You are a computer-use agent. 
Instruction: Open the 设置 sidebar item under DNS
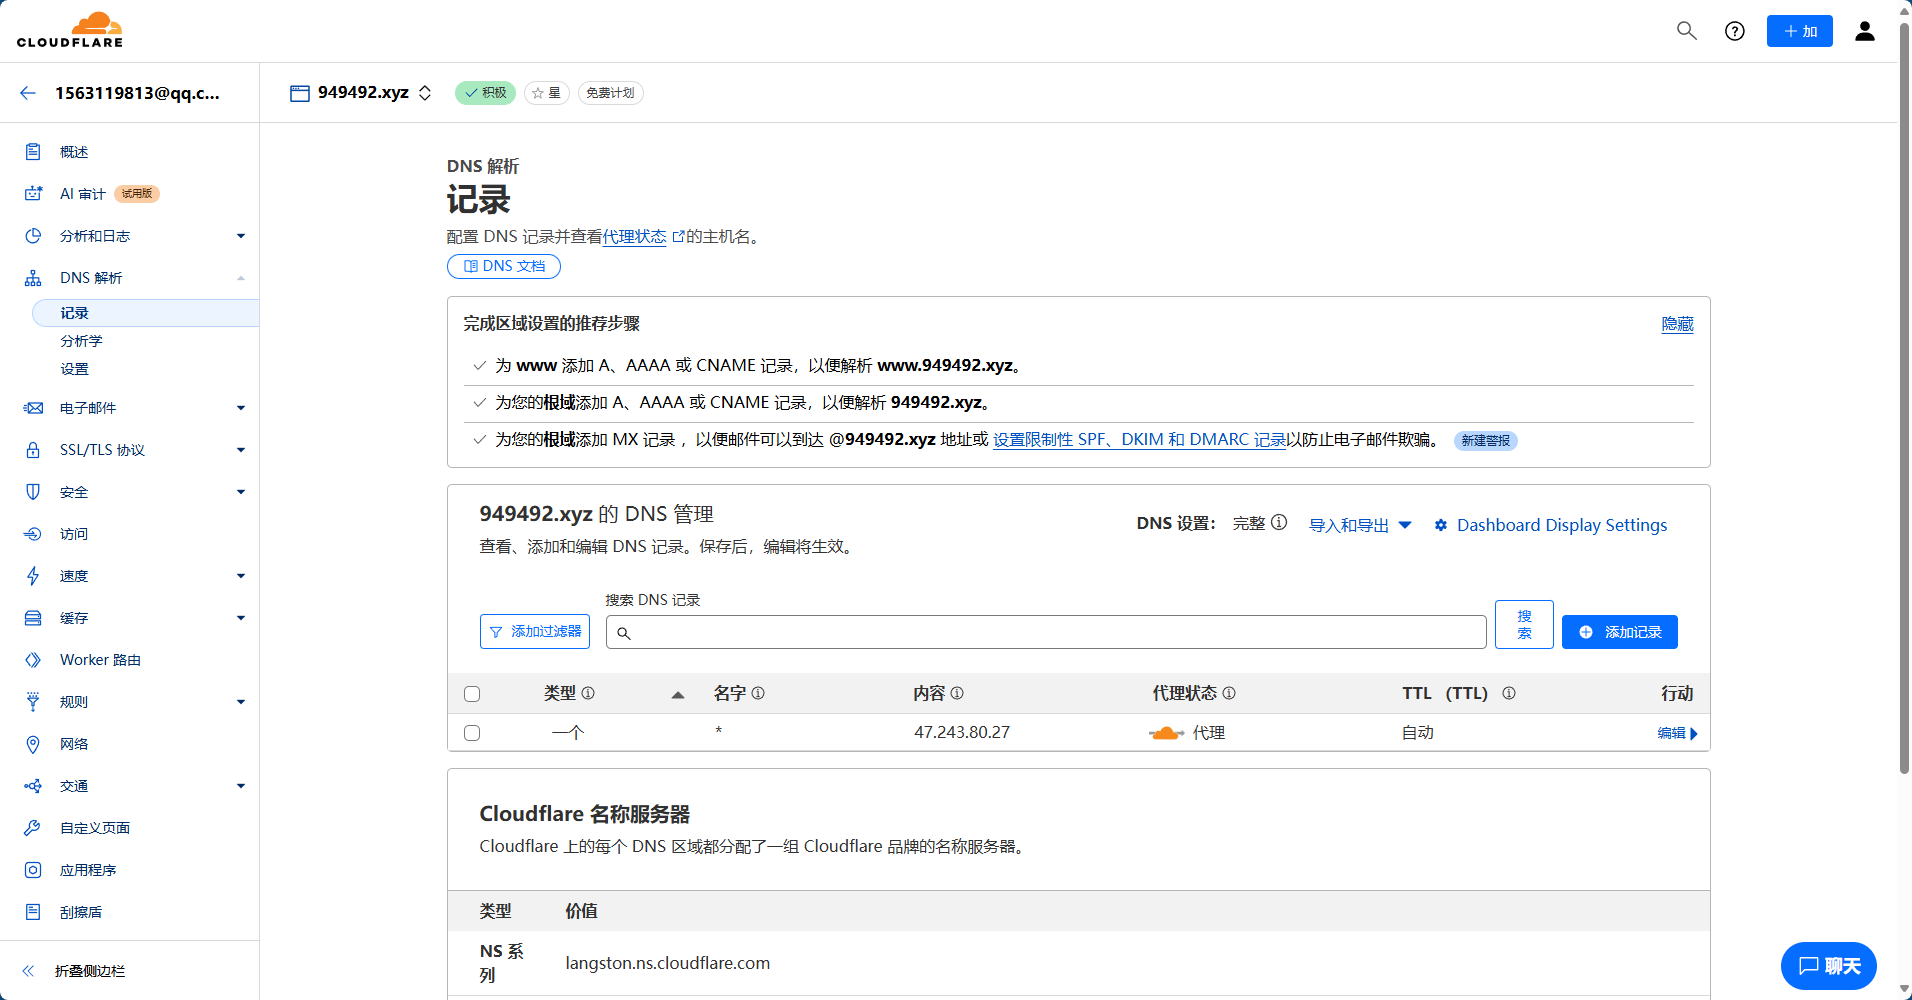(74, 369)
